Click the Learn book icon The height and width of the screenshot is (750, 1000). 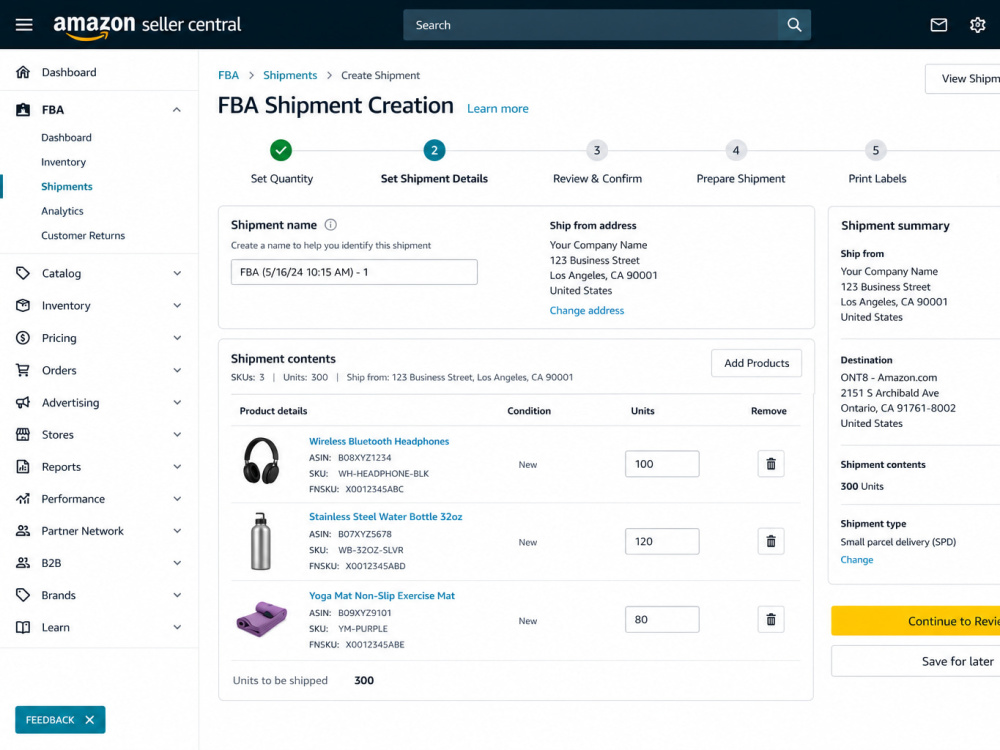click(23, 628)
